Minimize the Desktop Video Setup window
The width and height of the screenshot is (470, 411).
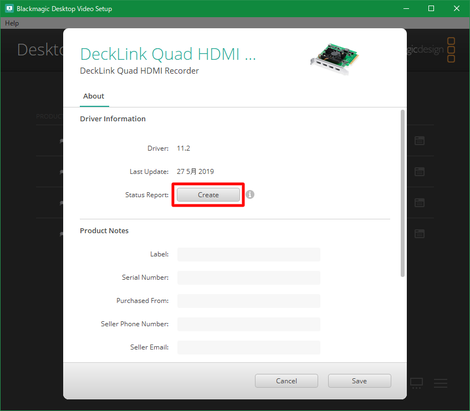[x=406, y=8]
